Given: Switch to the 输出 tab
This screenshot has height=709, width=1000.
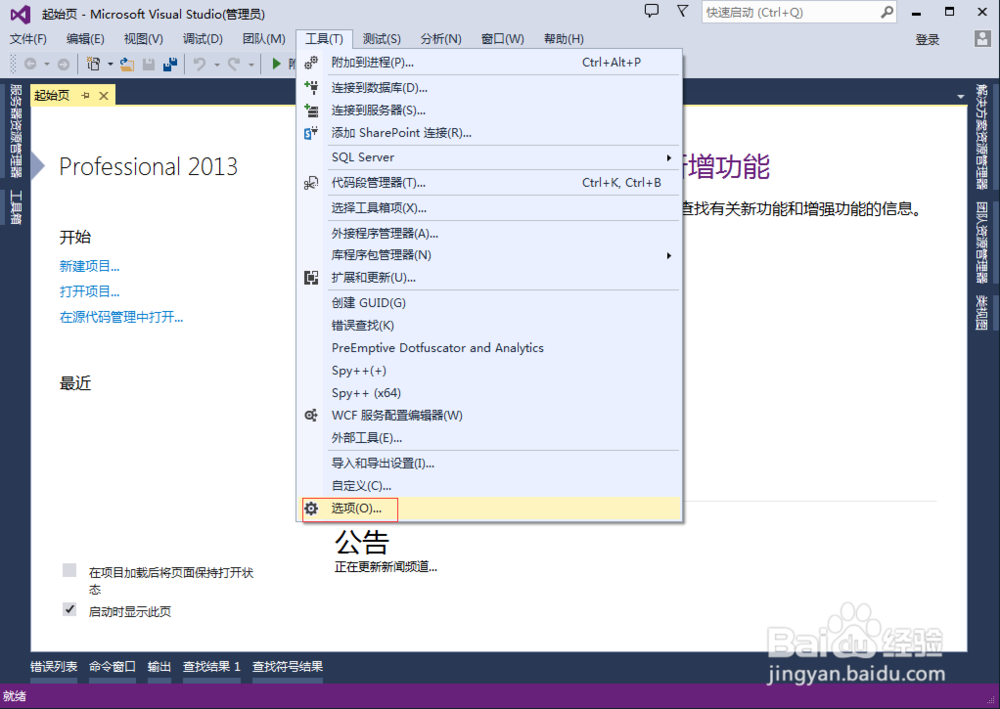Looking at the screenshot, I should point(159,667).
